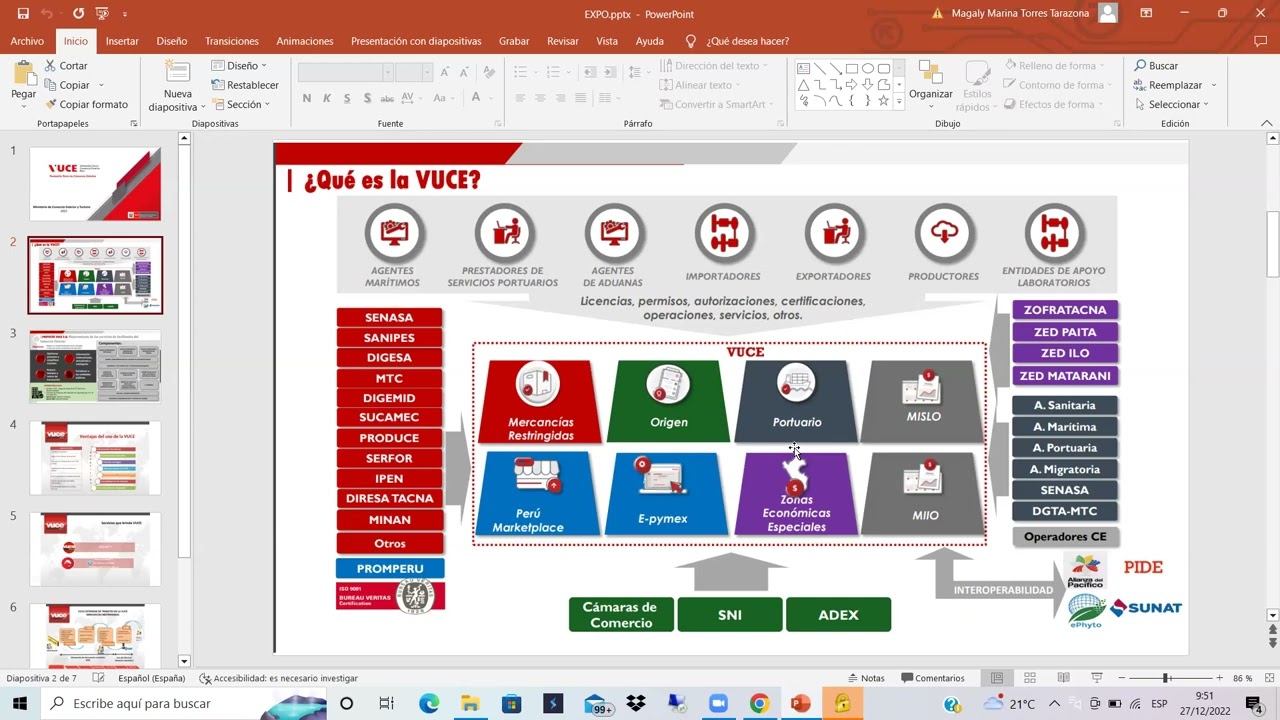This screenshot has width=1280, height=720.
Task: Select the triangle shape in the shapes gallery
Action: (803, 85)
